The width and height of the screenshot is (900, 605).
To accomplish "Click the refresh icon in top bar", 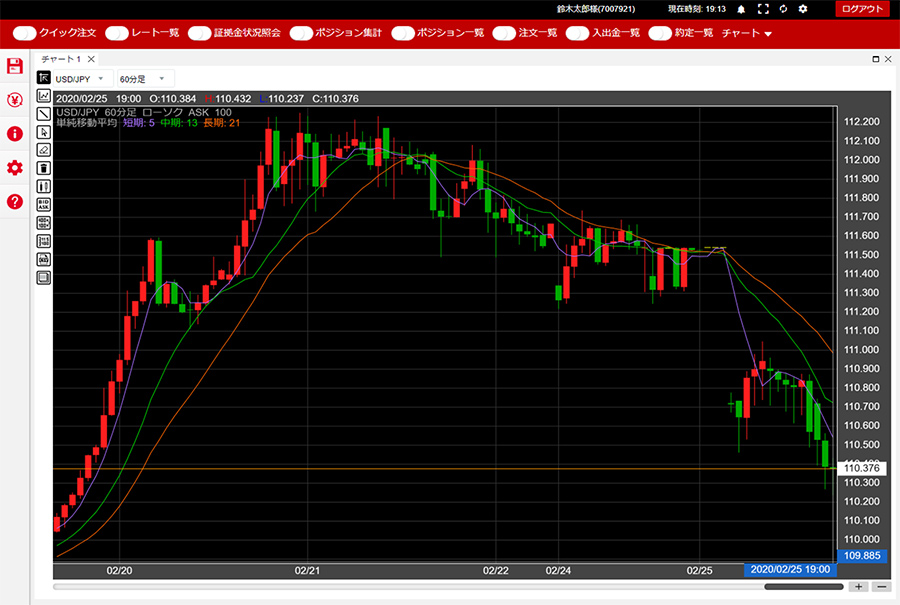I will tap(783, 9).
